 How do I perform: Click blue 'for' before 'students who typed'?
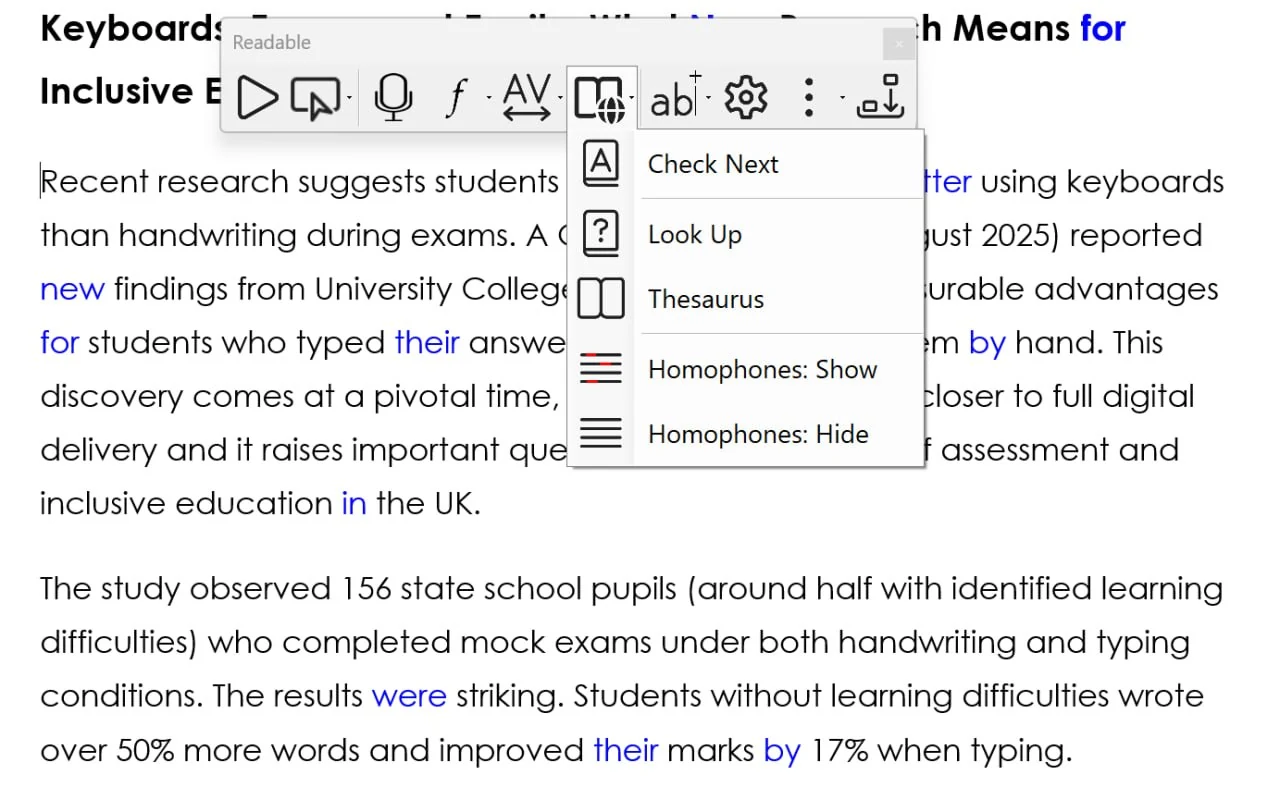59,343
